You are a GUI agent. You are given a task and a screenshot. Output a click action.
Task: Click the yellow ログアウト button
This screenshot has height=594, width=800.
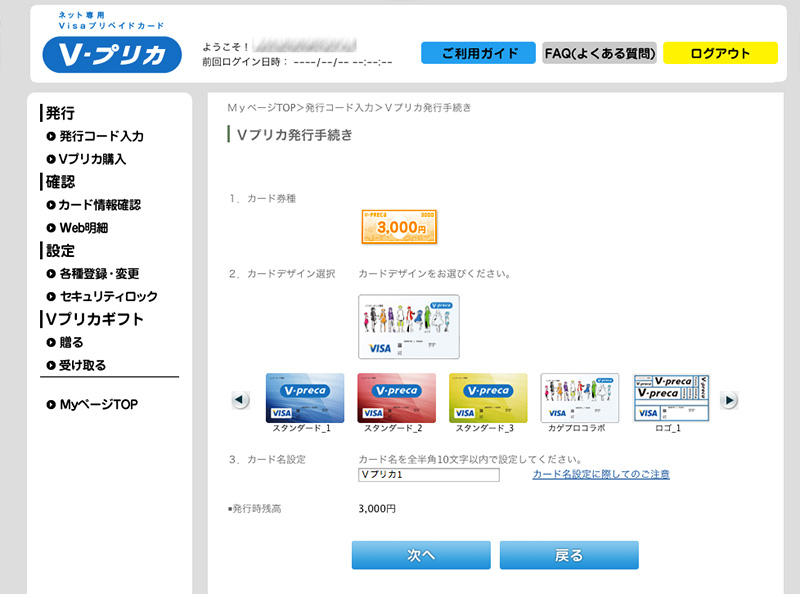point(720,53)
